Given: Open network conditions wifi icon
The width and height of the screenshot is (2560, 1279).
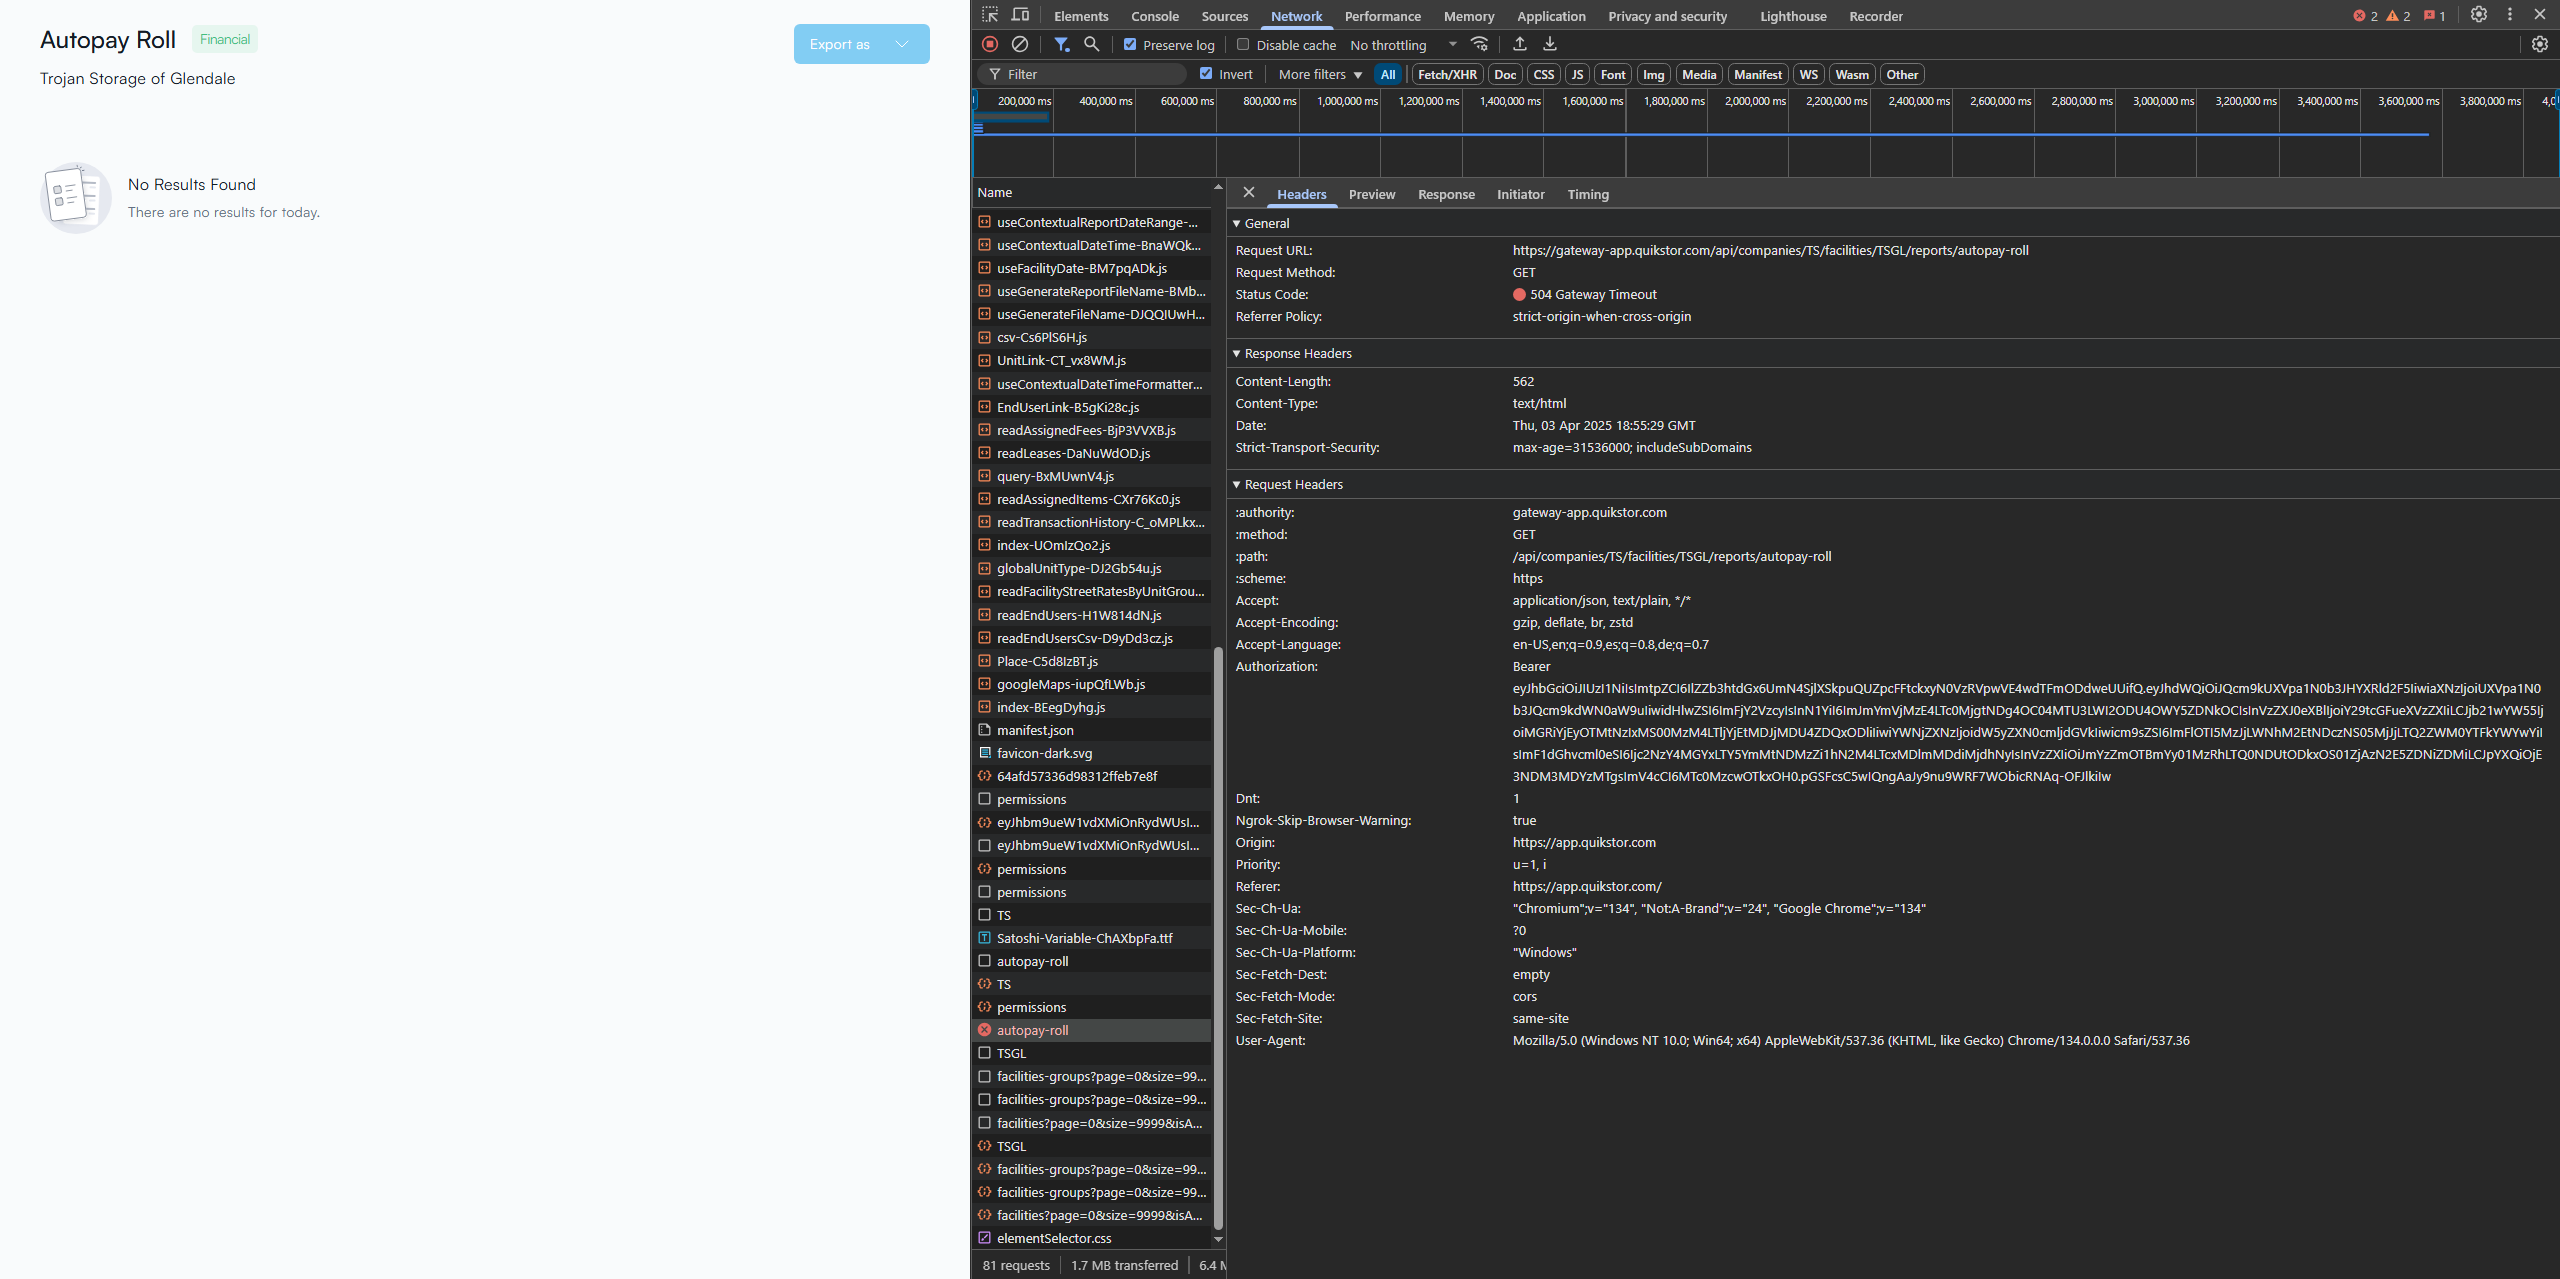Looking at the screenshot, I should (1480, 44).
